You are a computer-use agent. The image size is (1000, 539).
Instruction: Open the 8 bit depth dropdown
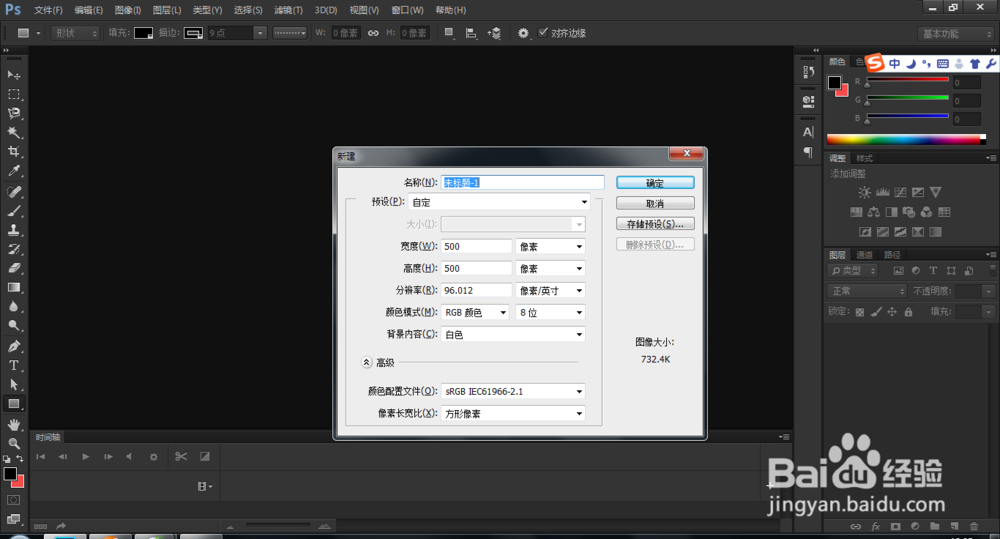(x=550, y=313)
